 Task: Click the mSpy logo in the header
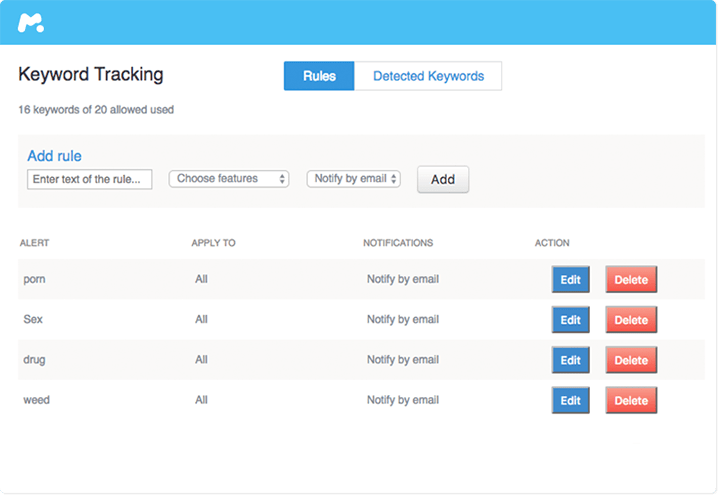[x=31, y=23]
